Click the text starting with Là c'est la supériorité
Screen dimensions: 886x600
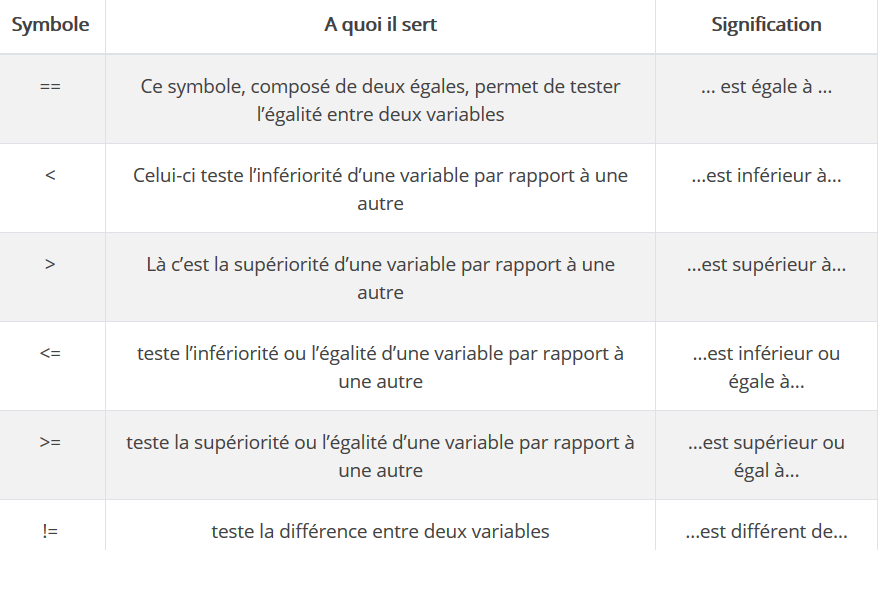click(x=380, y=278)
